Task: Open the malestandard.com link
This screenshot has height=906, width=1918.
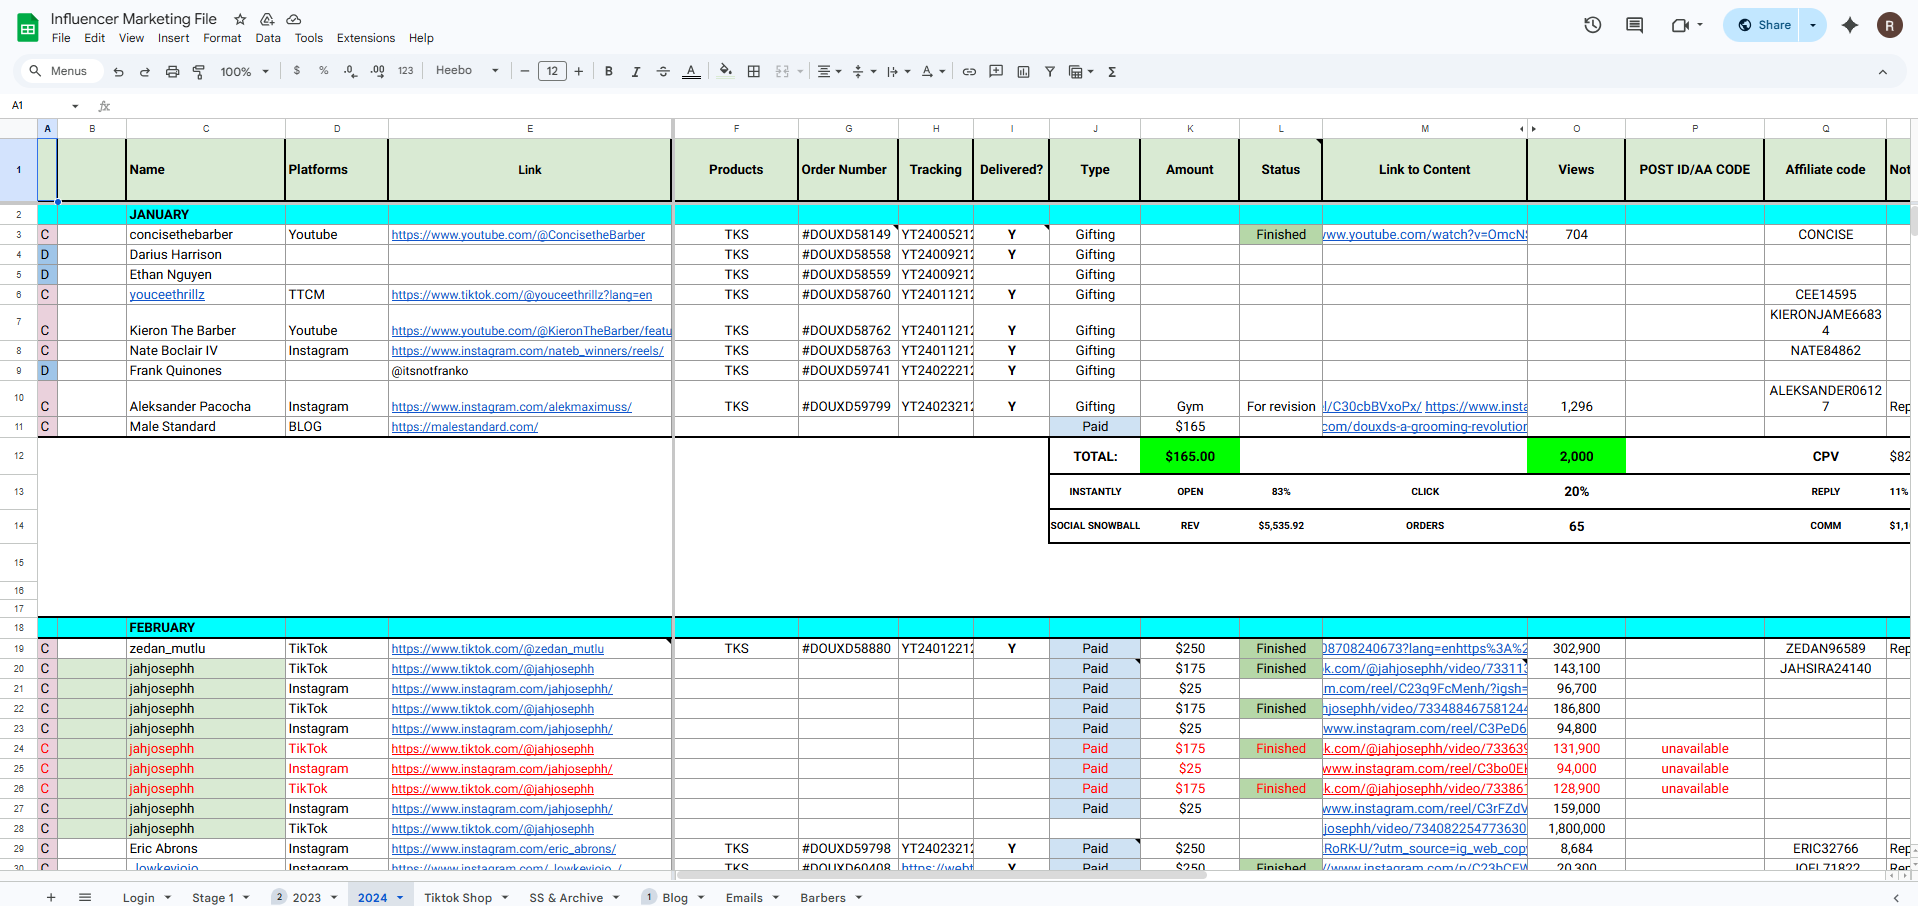Action: coord(464,427)
